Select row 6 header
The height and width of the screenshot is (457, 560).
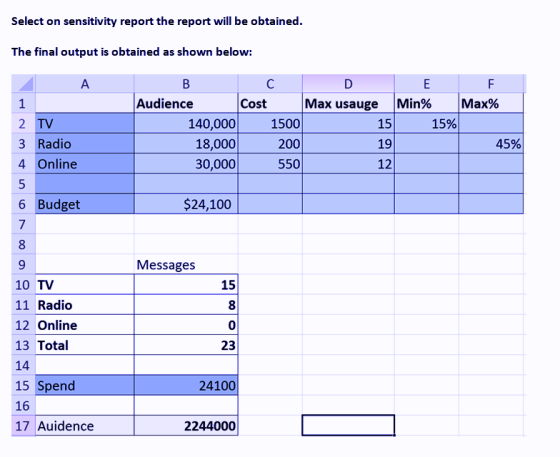(x=24, y=204)
